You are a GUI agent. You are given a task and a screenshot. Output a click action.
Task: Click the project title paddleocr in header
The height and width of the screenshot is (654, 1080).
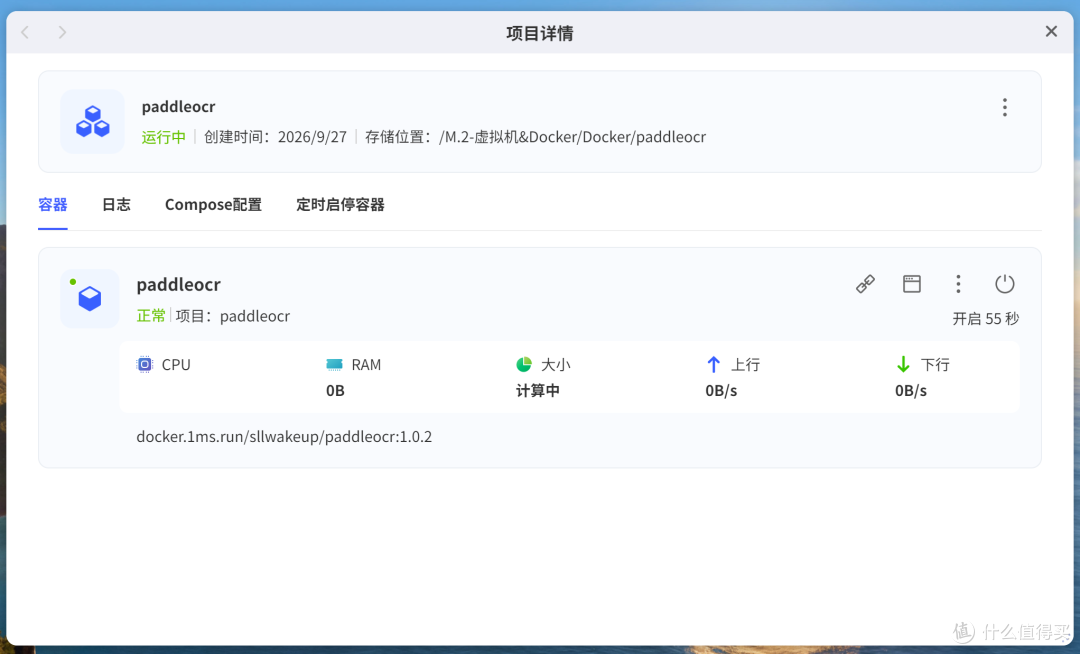178,107
